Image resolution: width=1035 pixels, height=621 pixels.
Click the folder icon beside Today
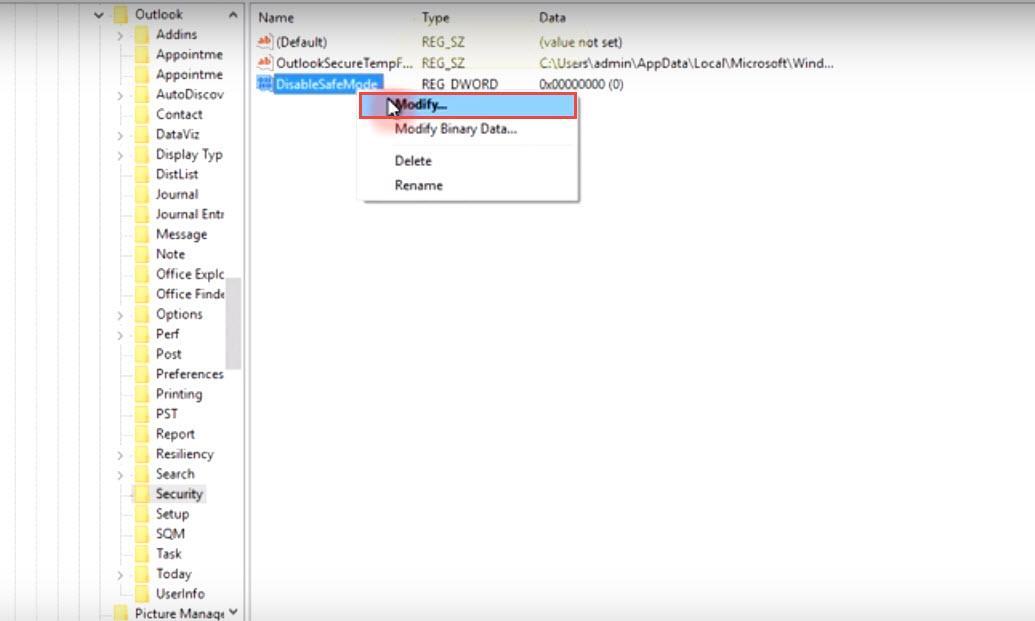tap(142, 573)
